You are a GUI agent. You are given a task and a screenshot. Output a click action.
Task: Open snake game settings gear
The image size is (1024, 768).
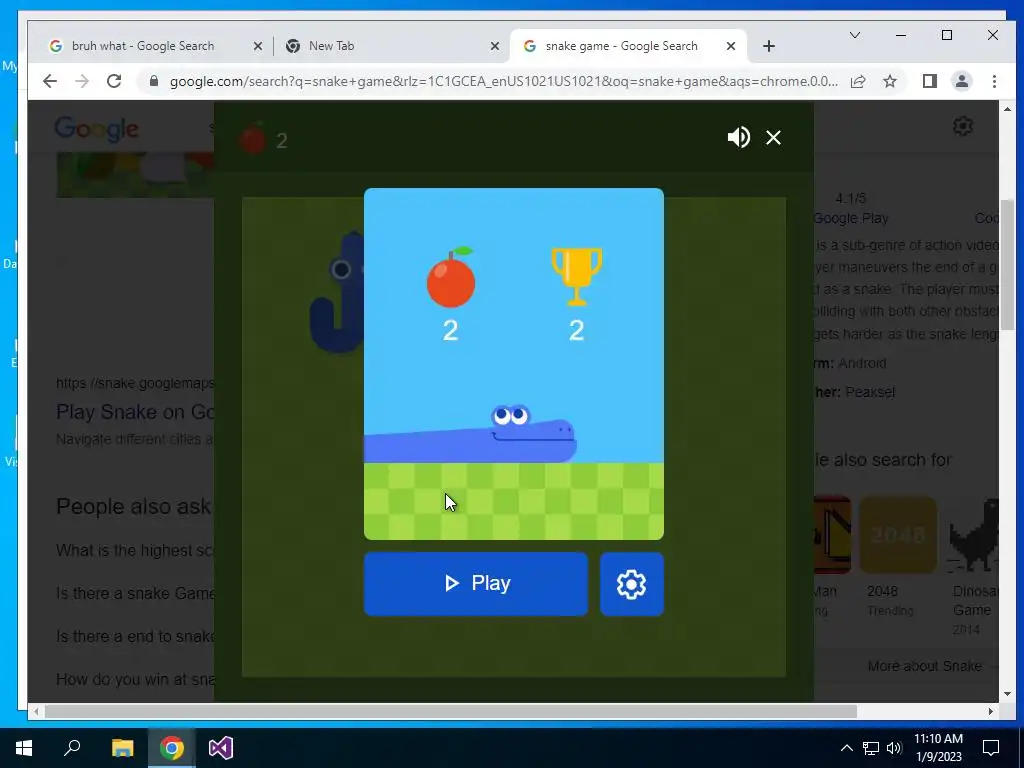tap(632, 584)
